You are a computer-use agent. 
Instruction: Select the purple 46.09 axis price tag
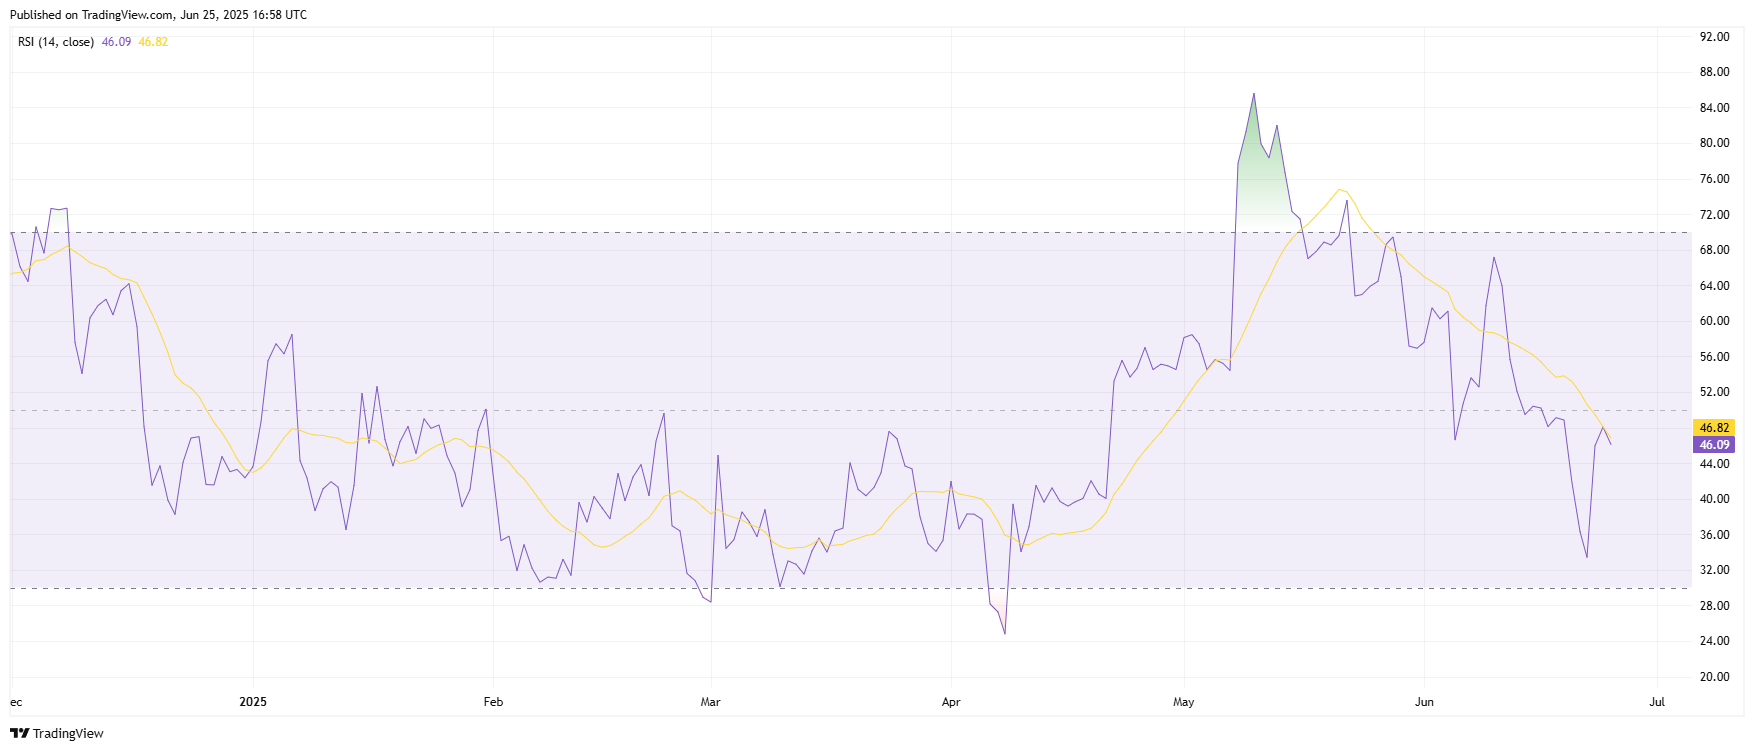pyautogui.click(x=1713, y=445)
